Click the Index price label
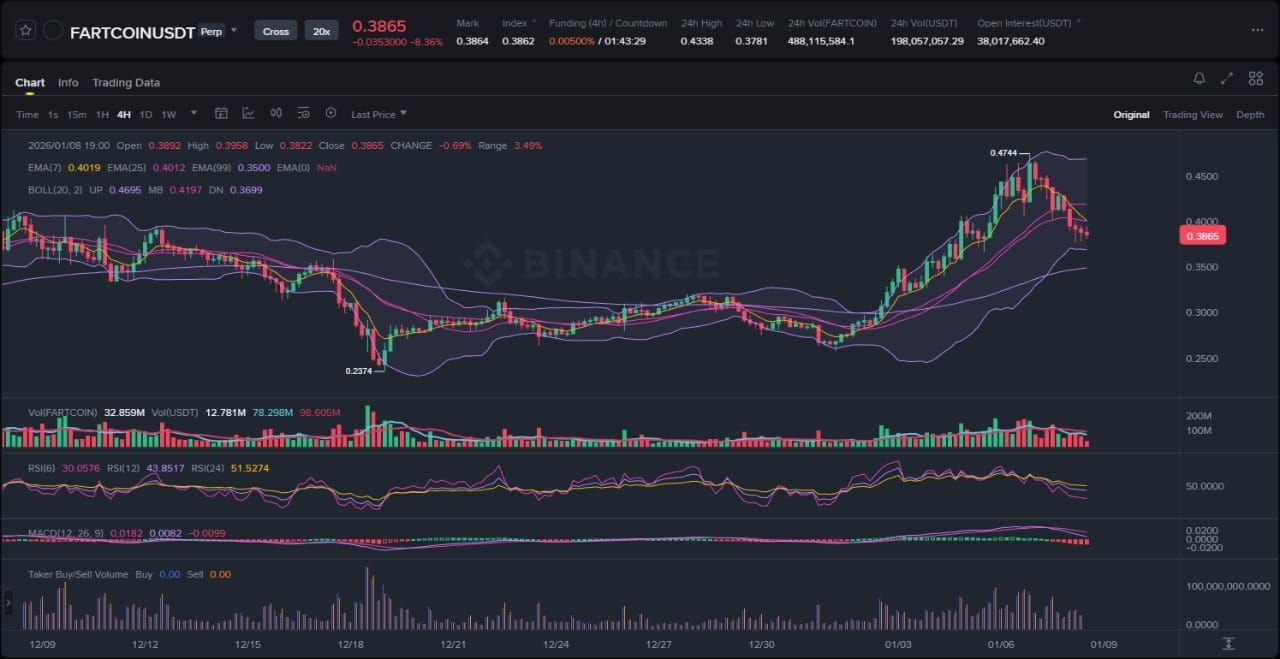This screenshot has height=659, width=1280. click(514, 23)
